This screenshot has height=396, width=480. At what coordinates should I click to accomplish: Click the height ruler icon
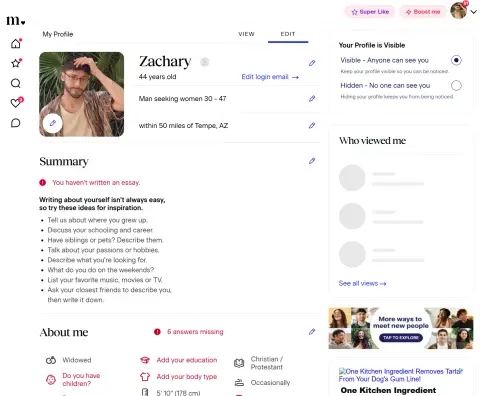click(x=145, y=392)
